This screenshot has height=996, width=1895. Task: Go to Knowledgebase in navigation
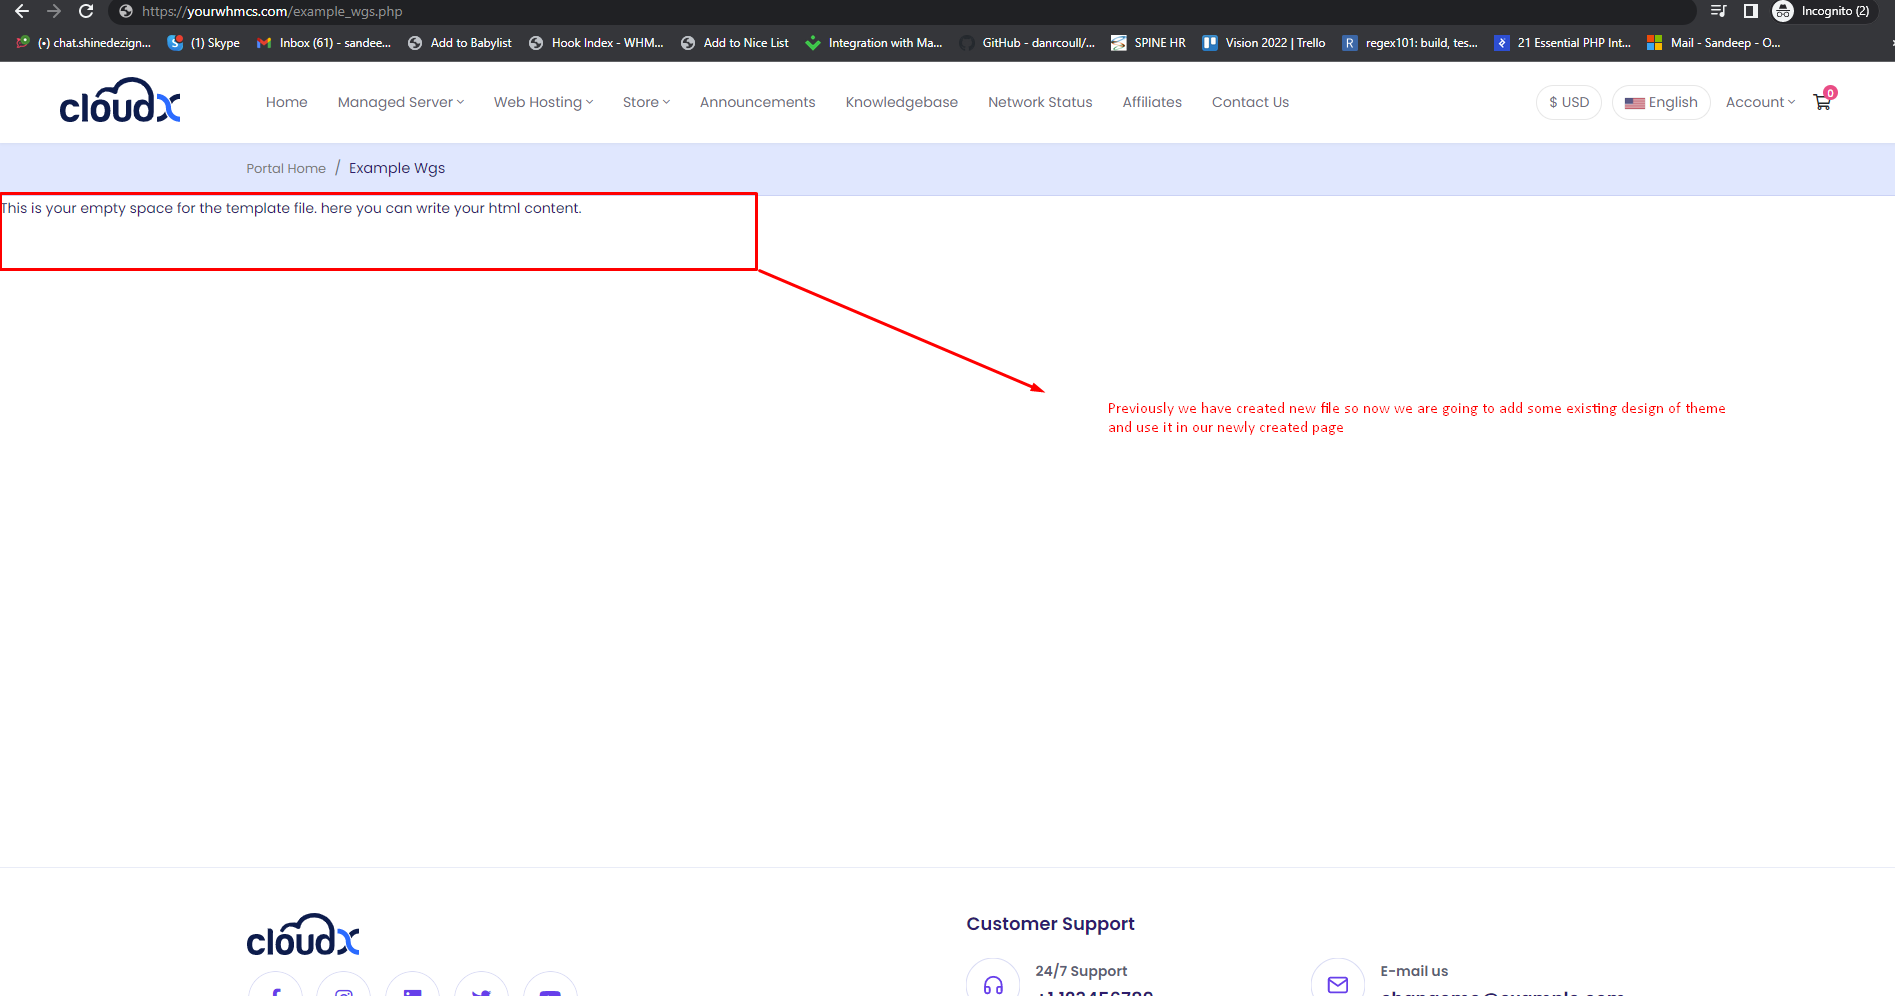pos(901,102)
